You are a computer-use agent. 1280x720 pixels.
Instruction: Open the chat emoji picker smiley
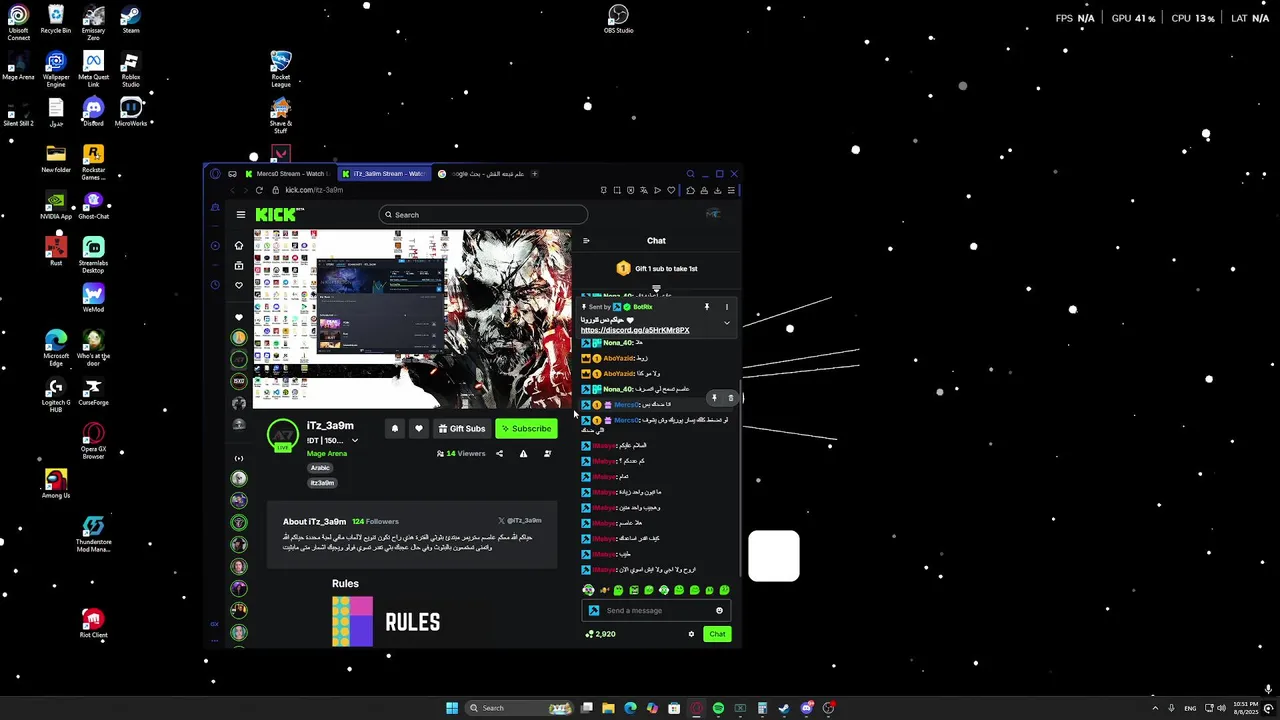pos(719,610)
